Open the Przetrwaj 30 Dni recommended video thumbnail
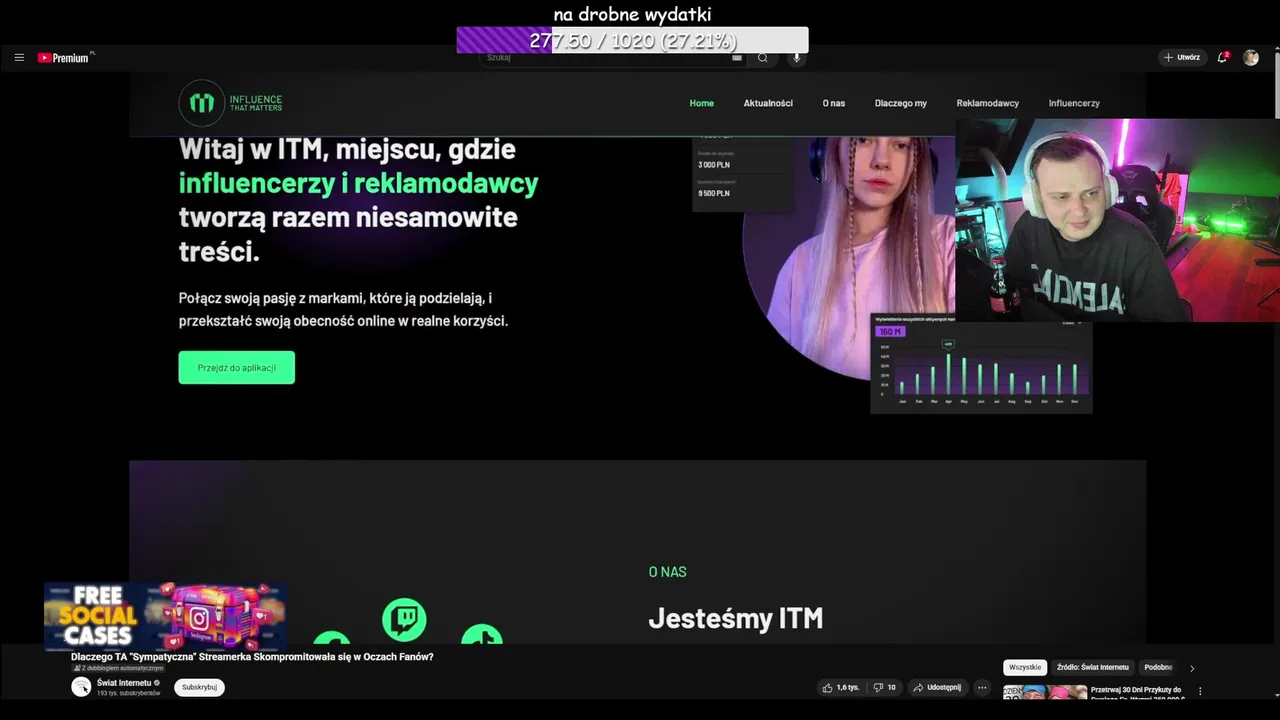The image size is (1280, 720). click(x=1045, y=692)
